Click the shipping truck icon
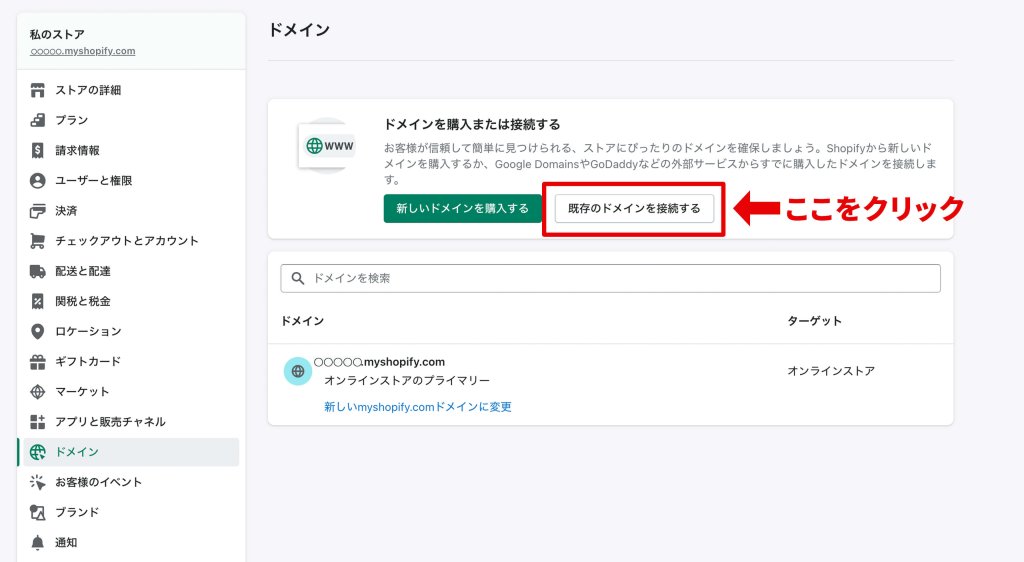The height and width of the screenshot is (562, 1024). coord(38,271)
